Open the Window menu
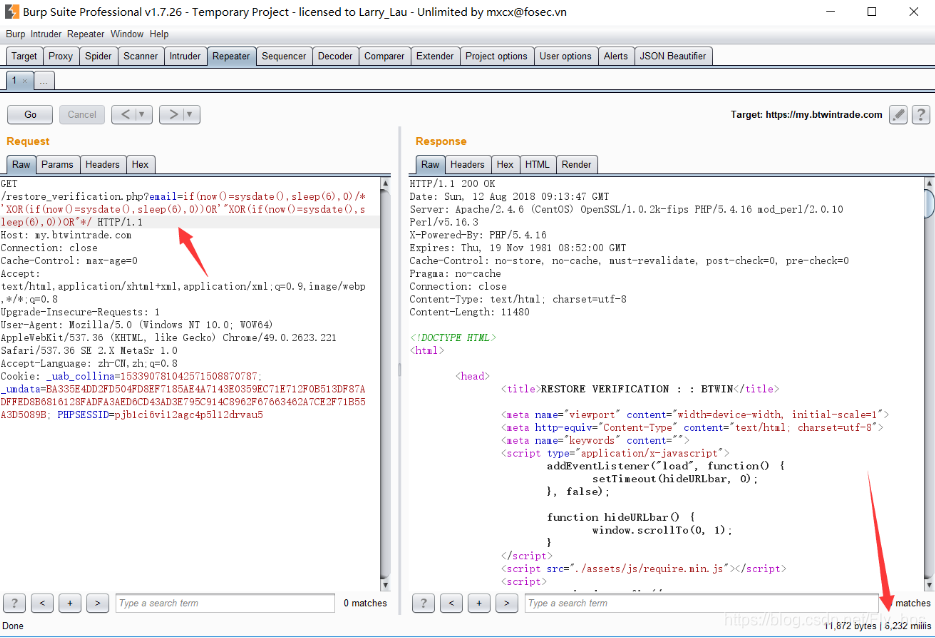Image resolution: width=935 pixels, height=638 pixels. pos(126,34)
